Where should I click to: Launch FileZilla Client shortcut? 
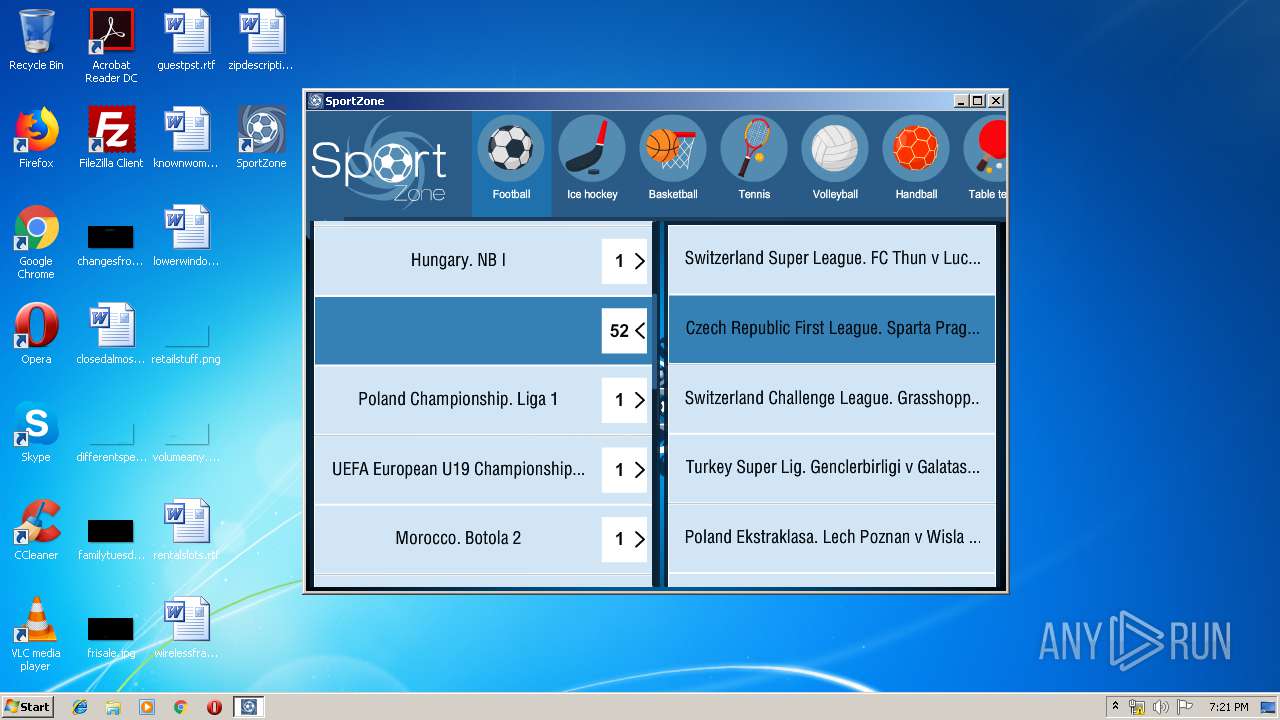[x=111, y=138]
